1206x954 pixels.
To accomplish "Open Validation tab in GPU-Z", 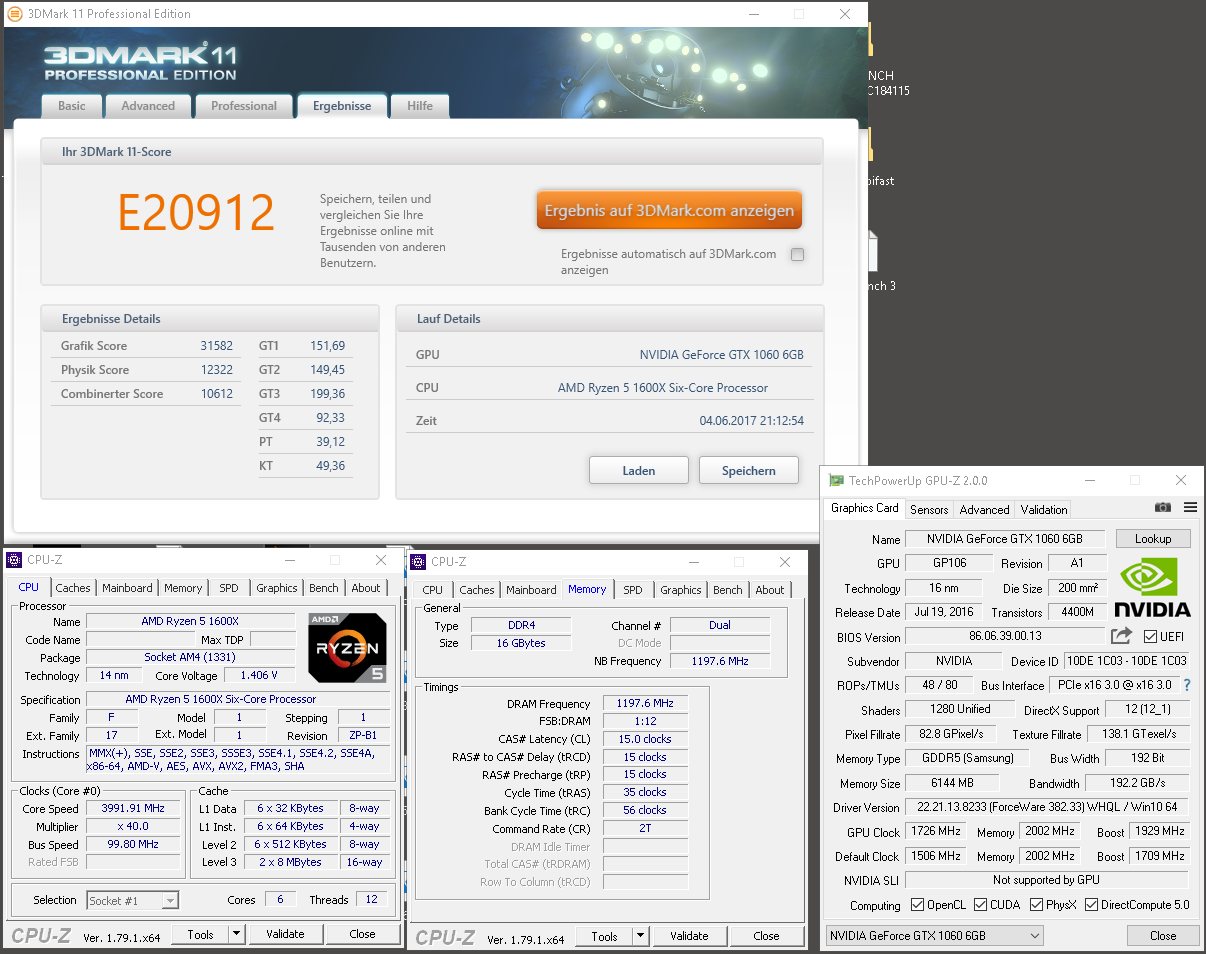I will [1044, 510].
